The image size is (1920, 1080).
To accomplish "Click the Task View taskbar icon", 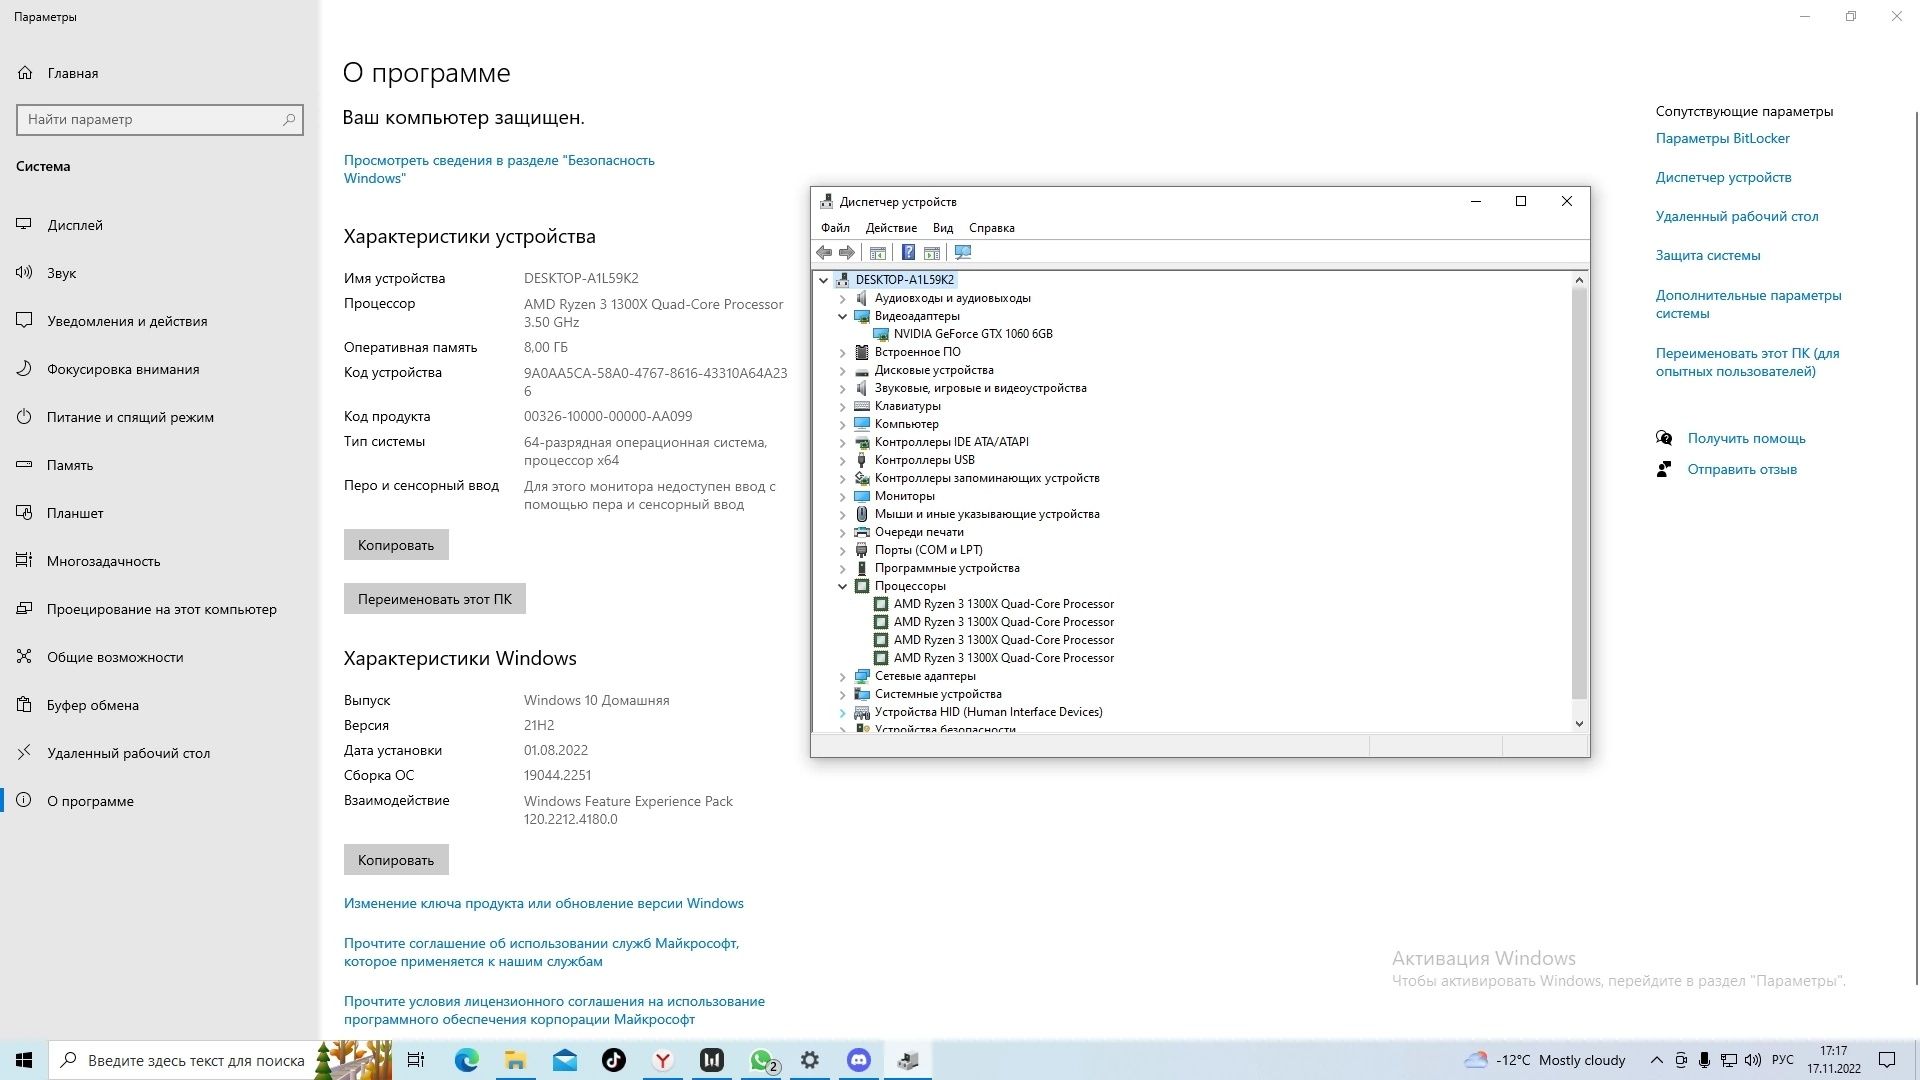I will (x=416, y=1060).
